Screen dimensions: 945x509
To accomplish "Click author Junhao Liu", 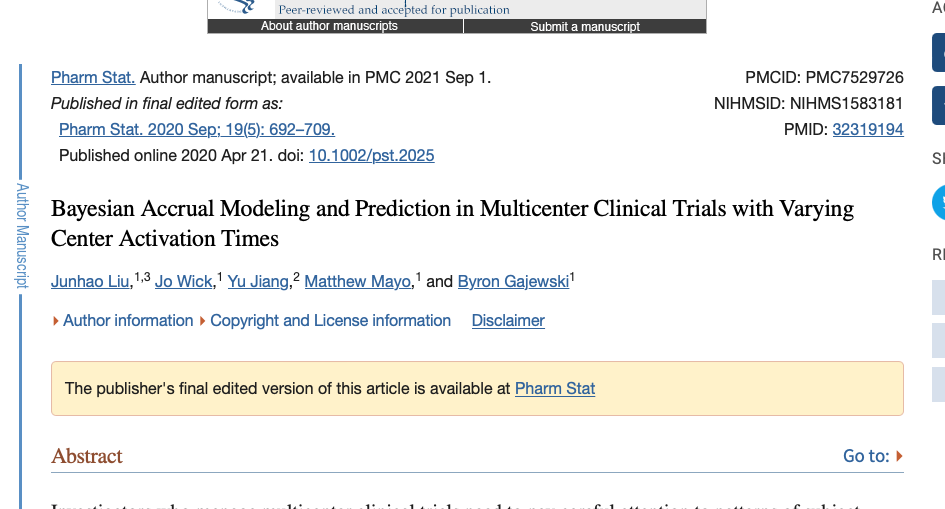I will [x=90, y=282].
